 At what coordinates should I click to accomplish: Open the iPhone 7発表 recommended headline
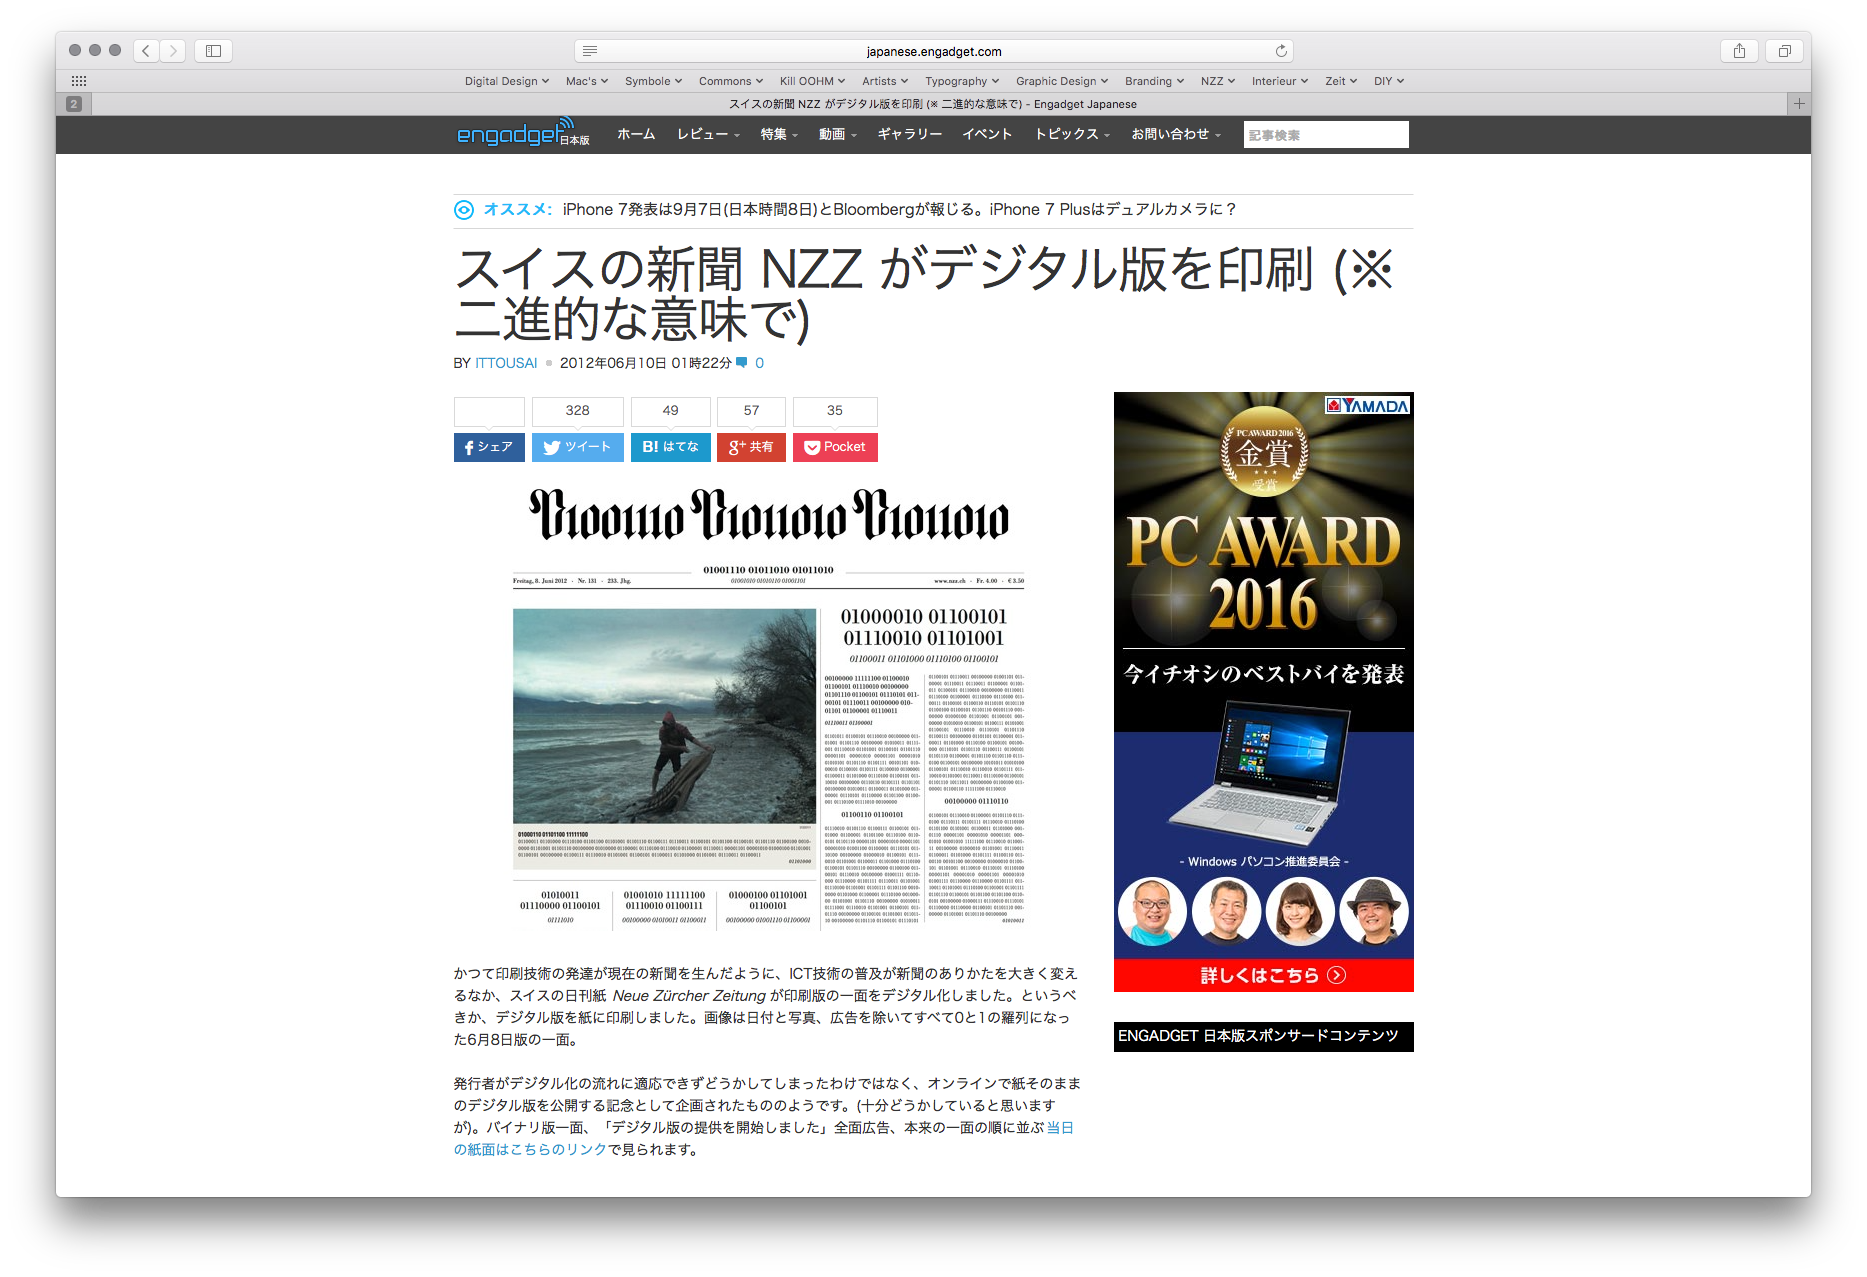pos(900,209)
